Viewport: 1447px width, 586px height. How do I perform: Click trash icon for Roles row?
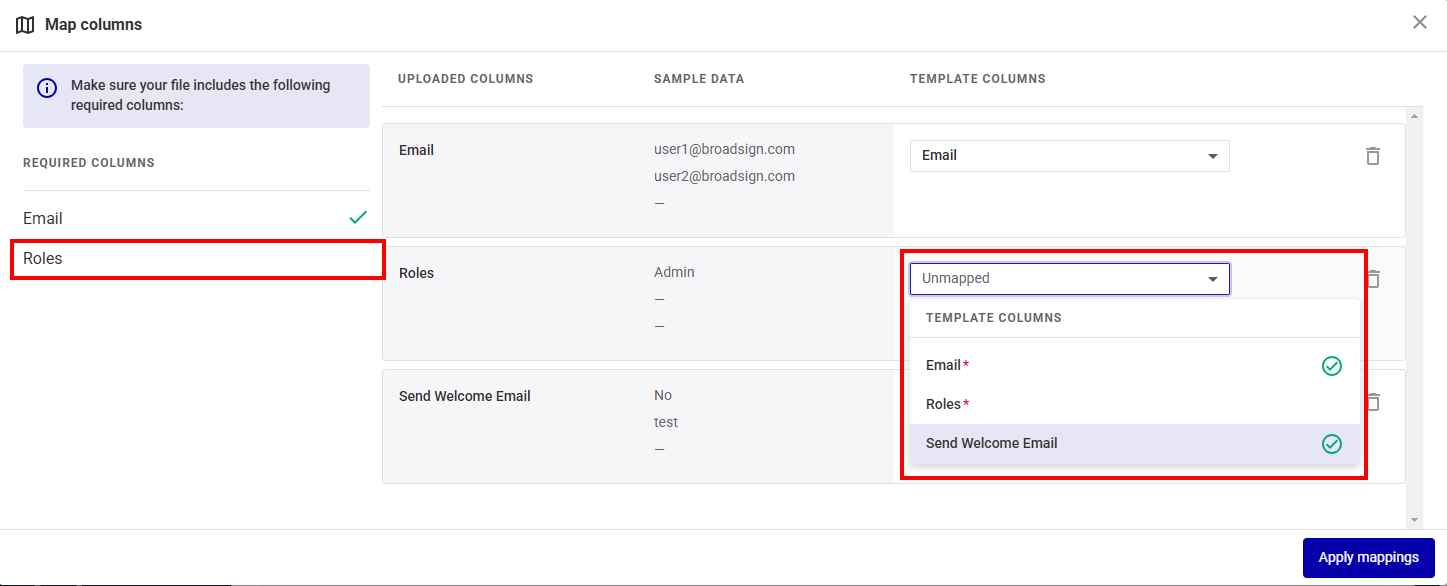point(1374,279)
